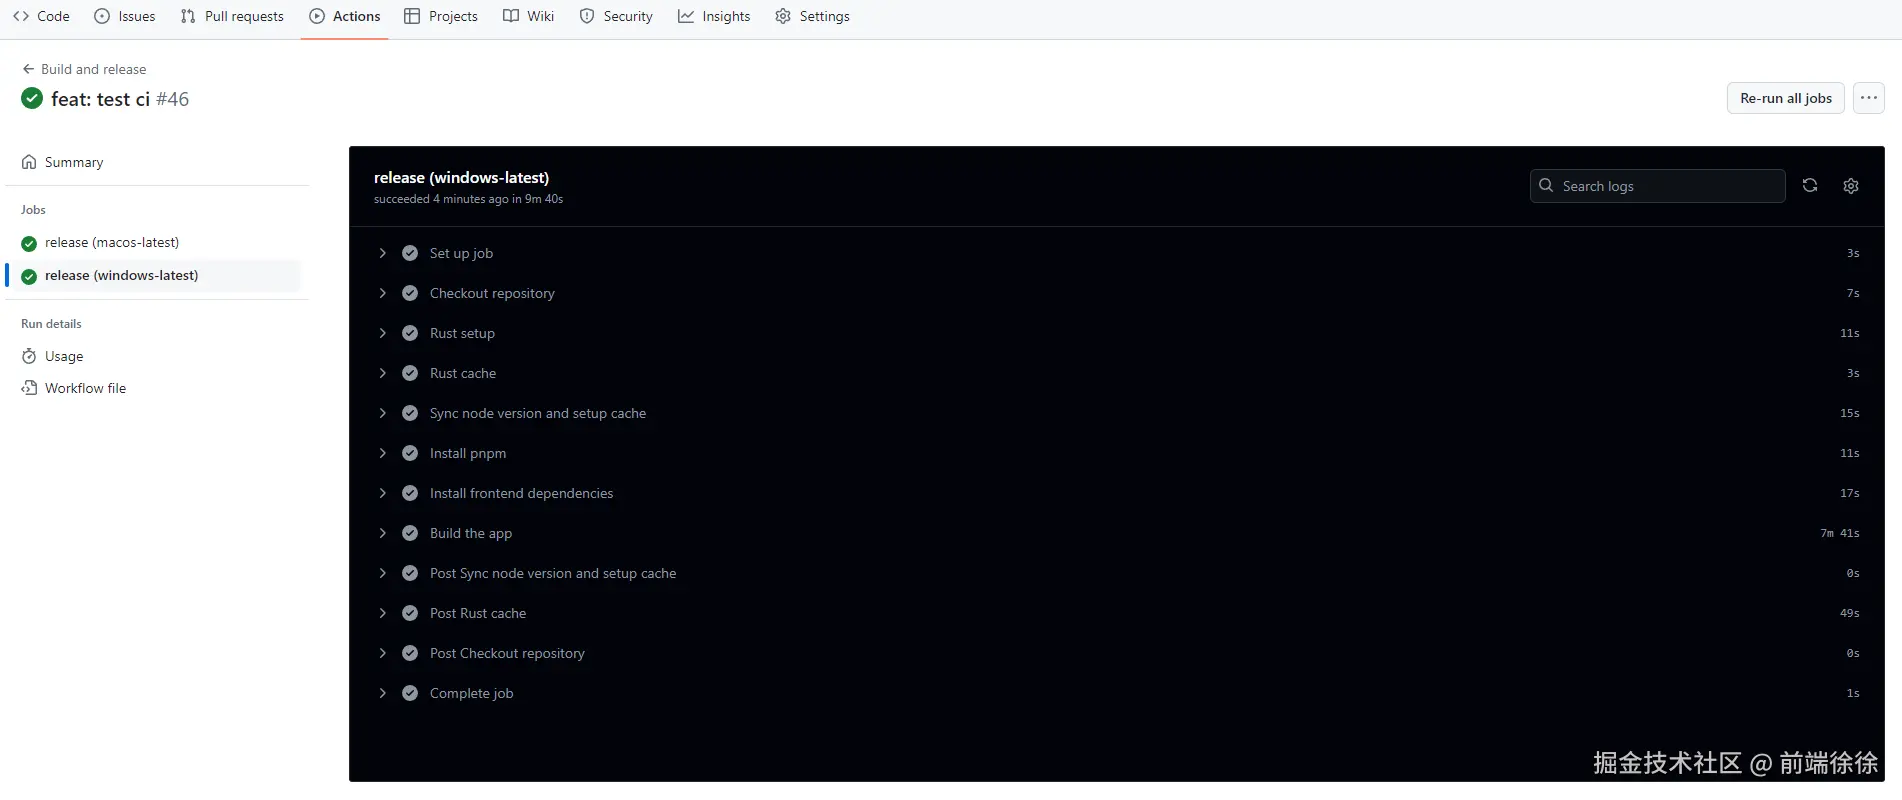Click the success check icon beside Build the app
The image size is (1902, 800).
click(410, 533)
